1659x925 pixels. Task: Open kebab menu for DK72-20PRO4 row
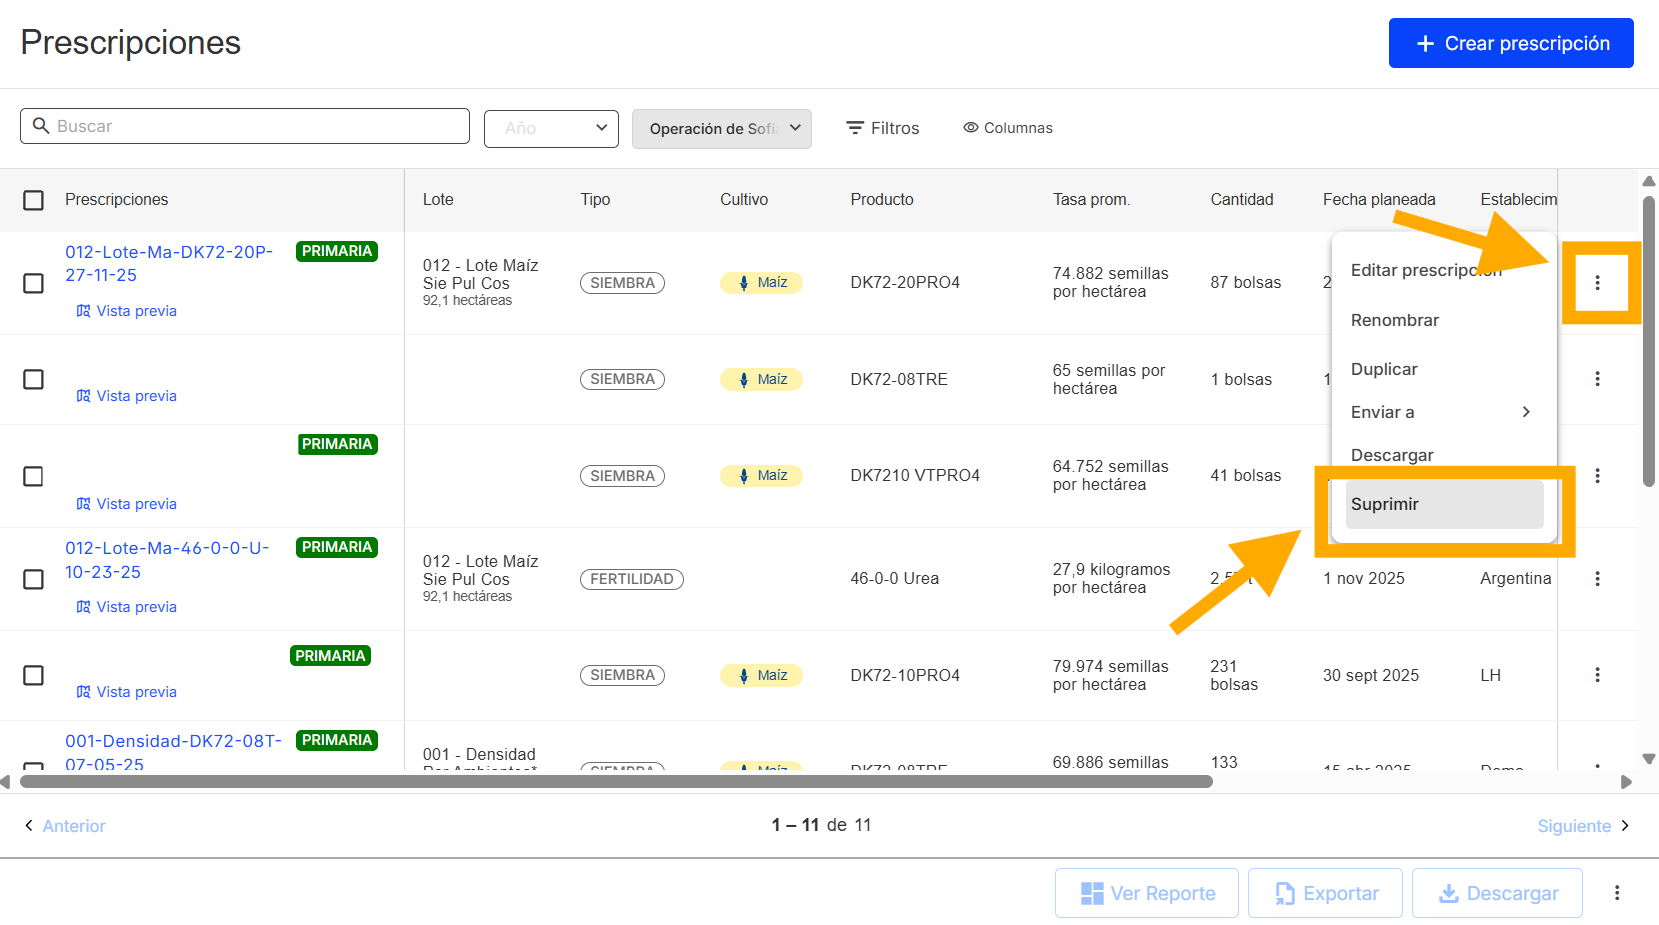(1597, 283)
